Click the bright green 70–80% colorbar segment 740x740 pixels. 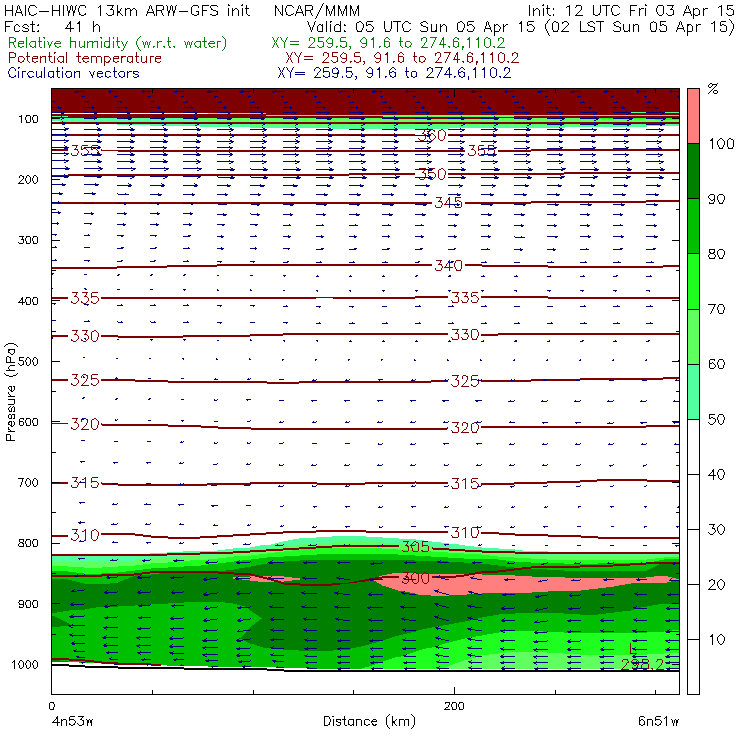pos(693,281)
